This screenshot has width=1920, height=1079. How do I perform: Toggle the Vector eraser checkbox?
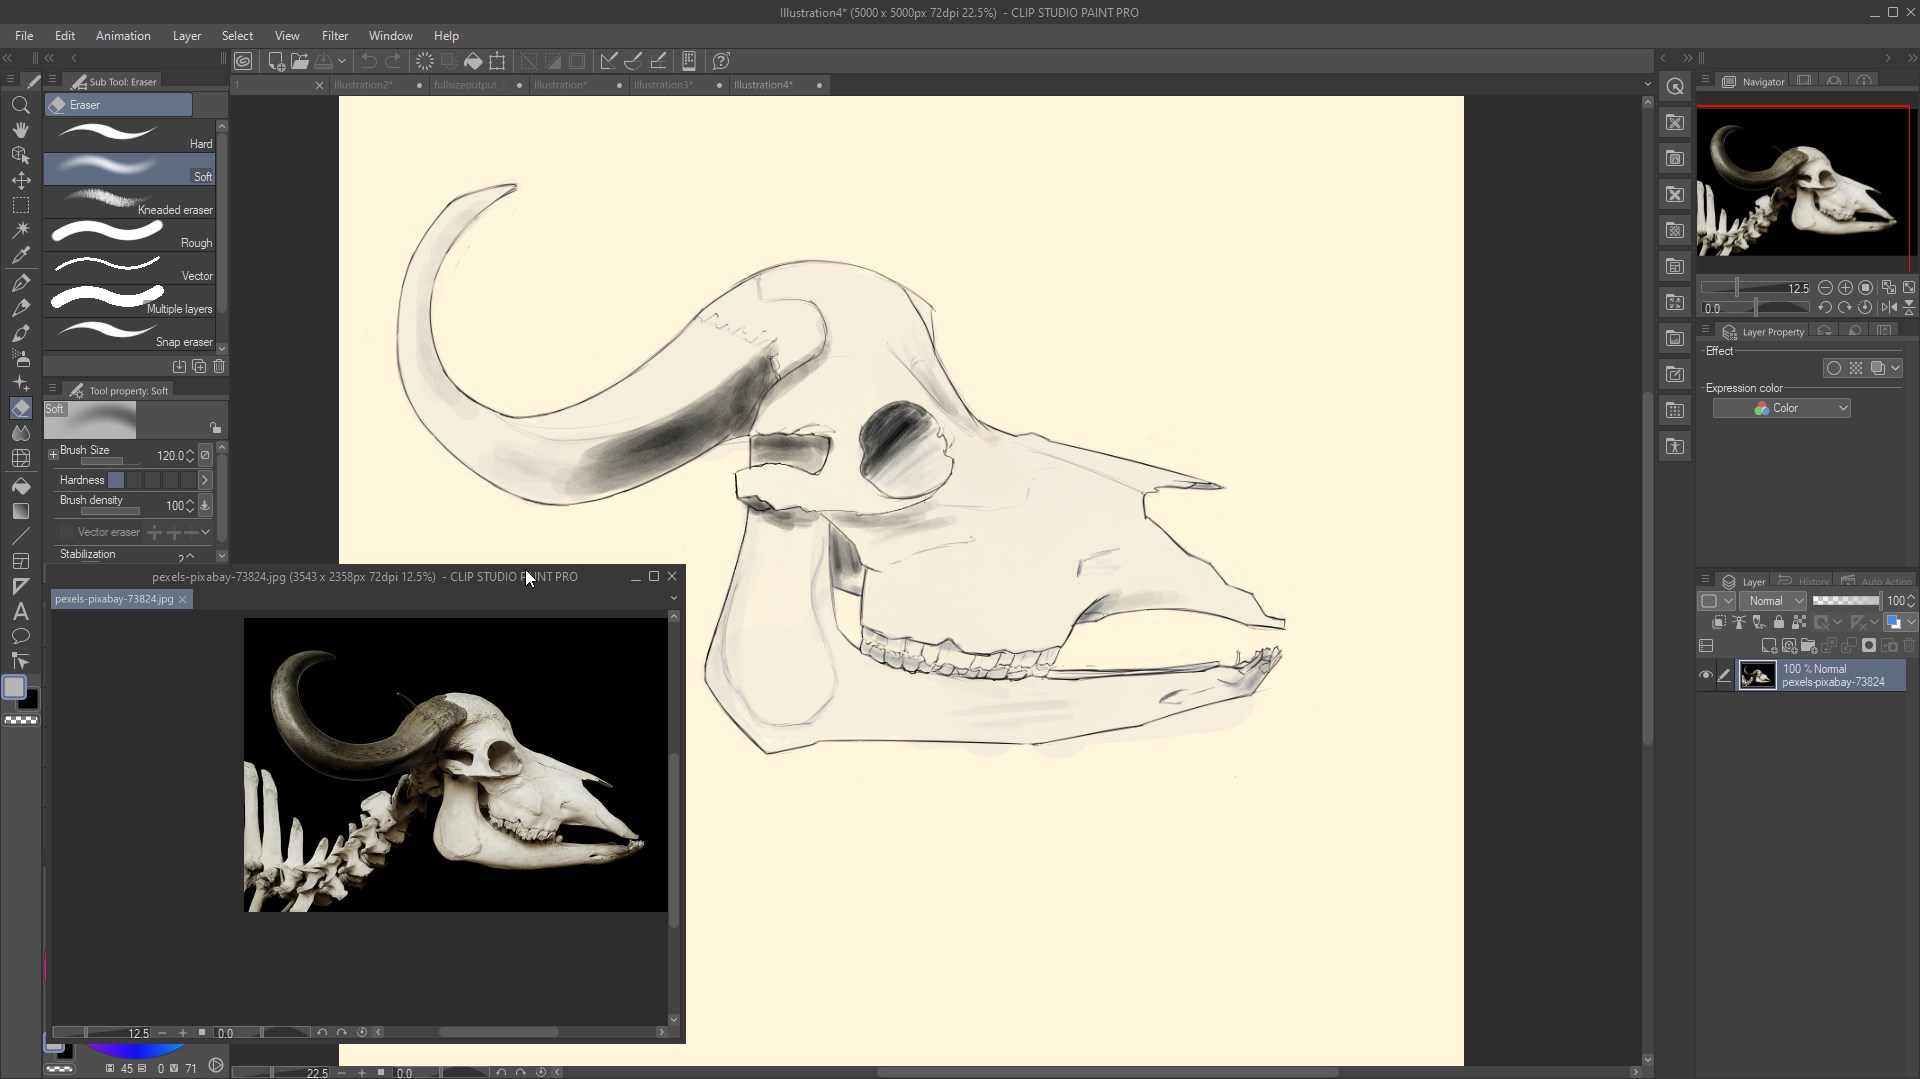[x=67, y=532]
